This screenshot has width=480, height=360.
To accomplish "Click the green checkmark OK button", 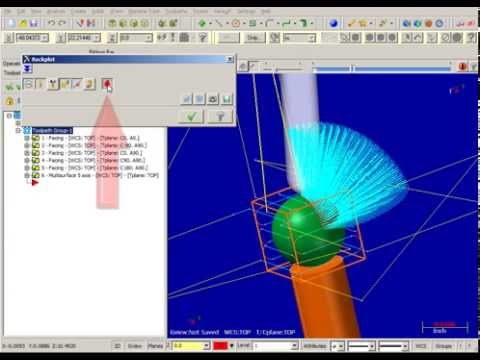I will pyautogui.click(x=191, y=117).
